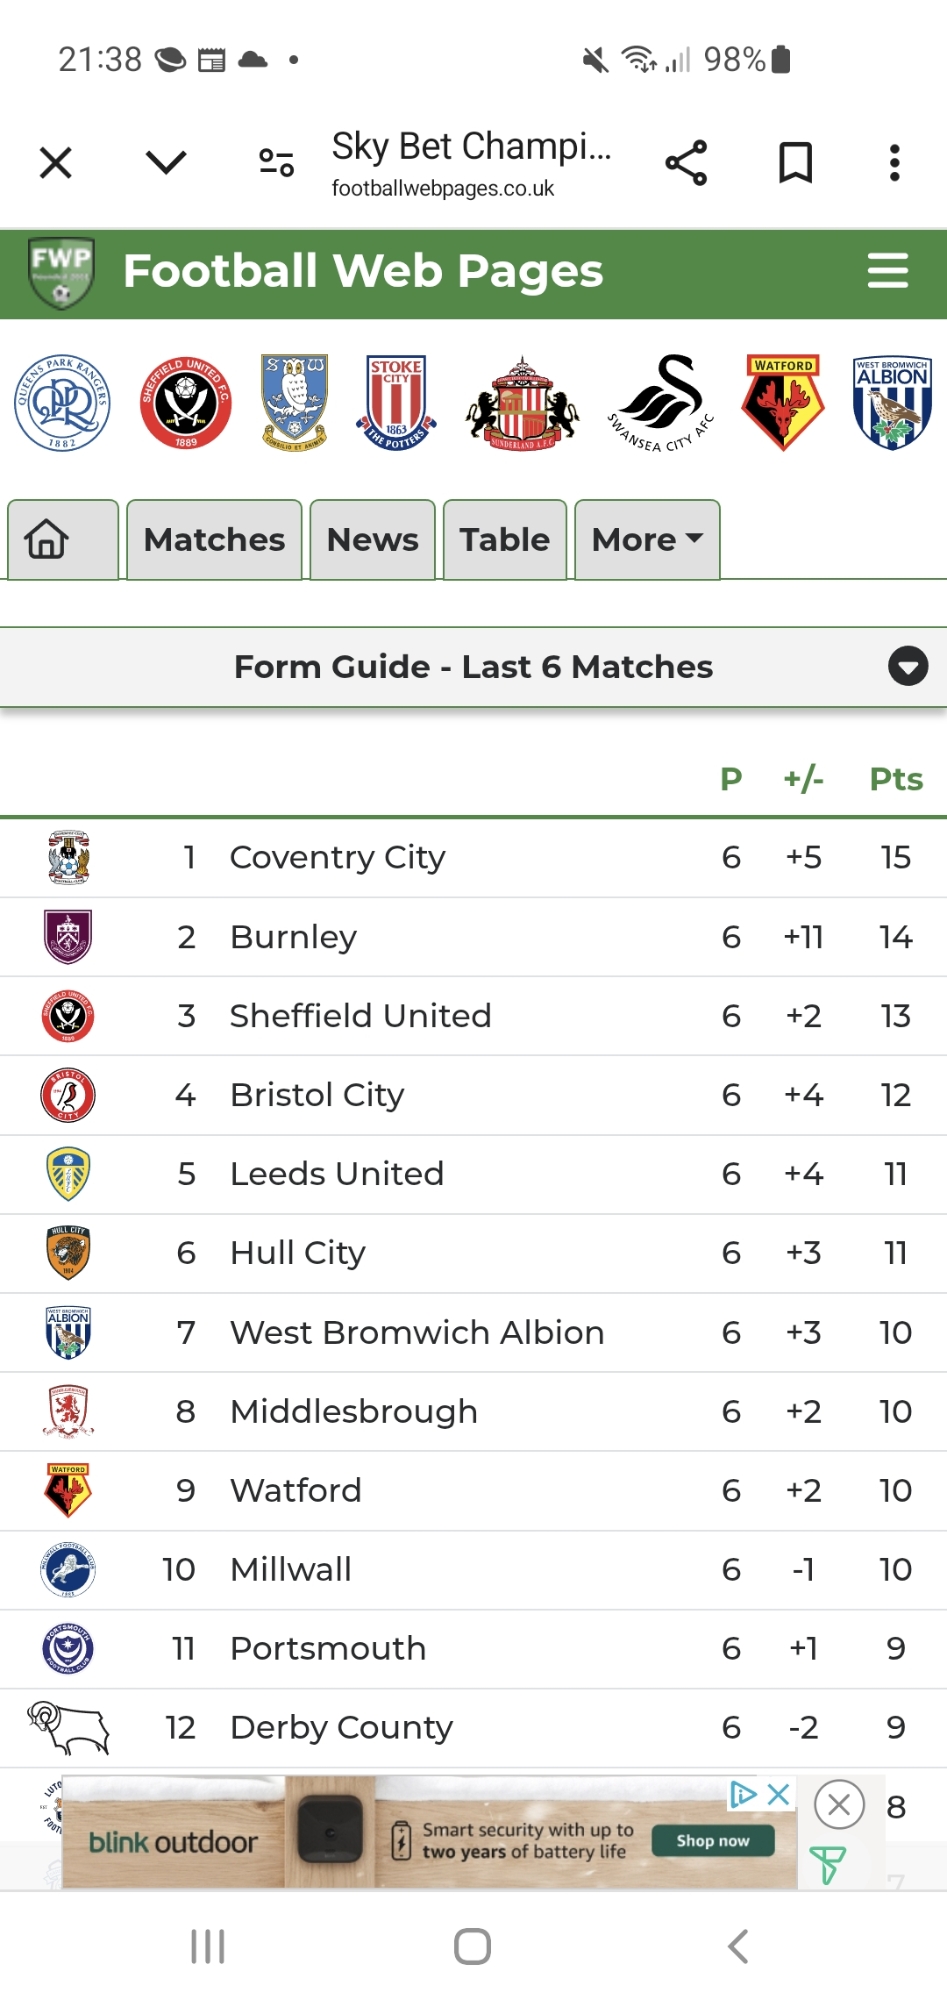Tap the Swansea City swan logo
The height and width of the screenshot is (2000, 947).
point(661,403)
